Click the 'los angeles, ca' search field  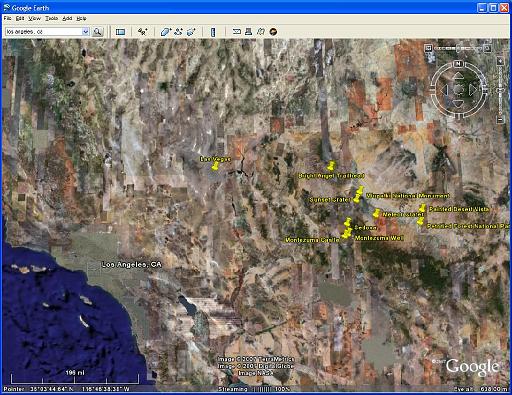click(x=44, y=32)
